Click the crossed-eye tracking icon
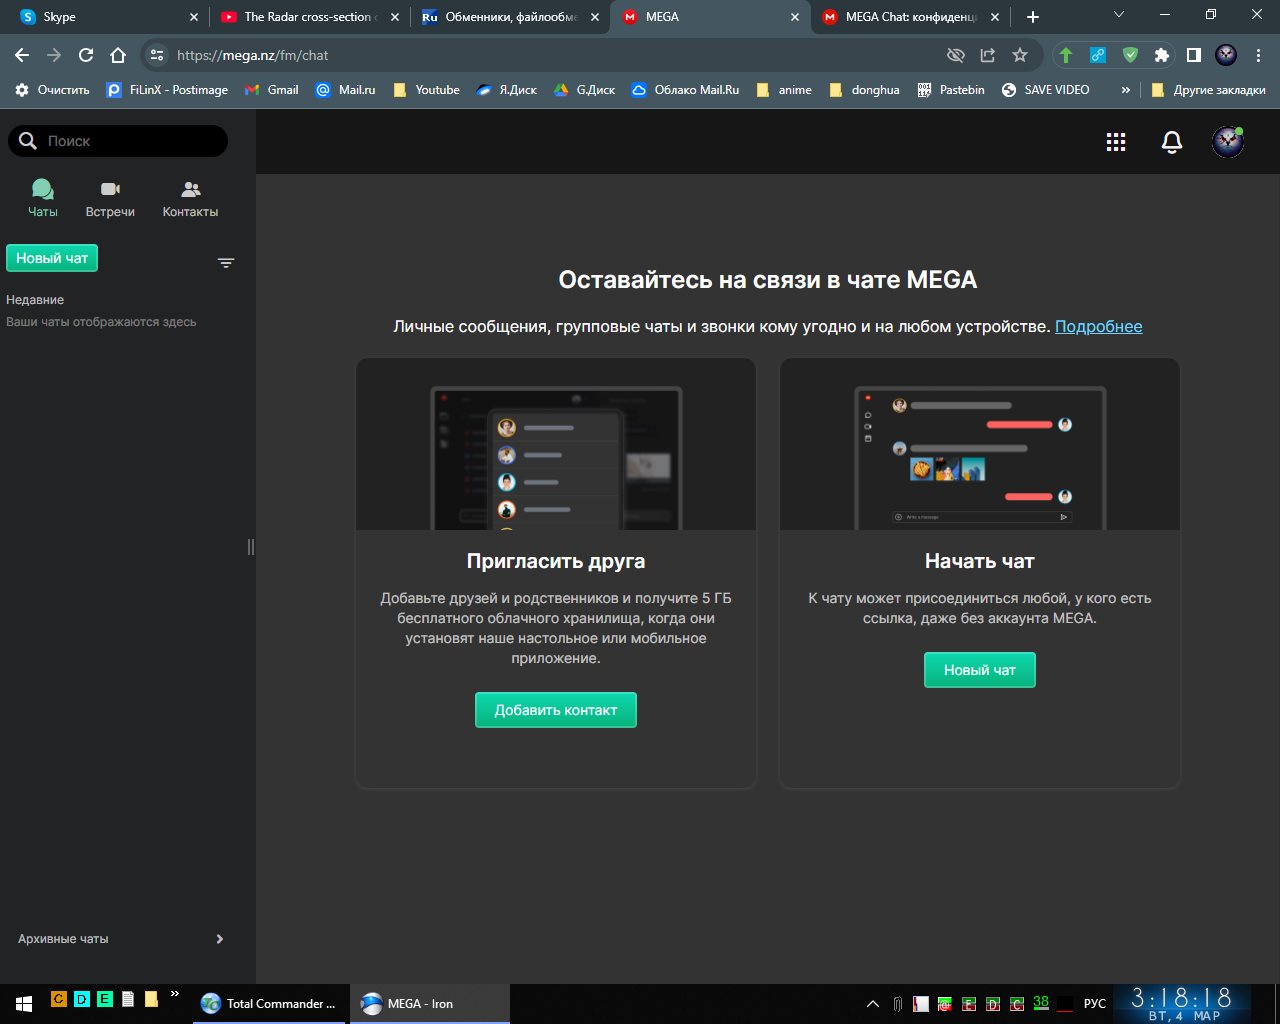1280x1024 pixels. point(956,55)
